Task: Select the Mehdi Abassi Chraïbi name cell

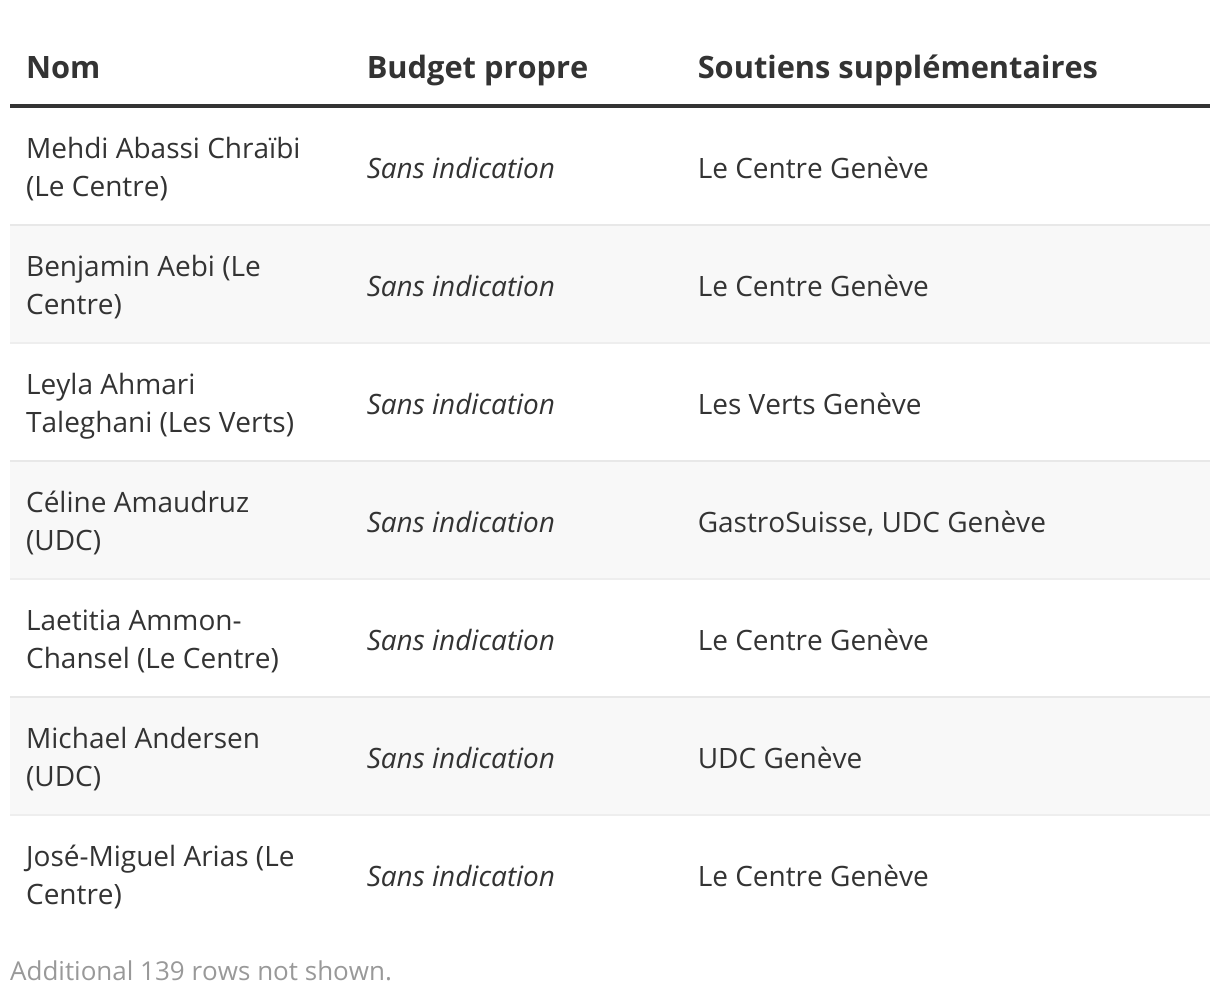Action: [163, 167]
